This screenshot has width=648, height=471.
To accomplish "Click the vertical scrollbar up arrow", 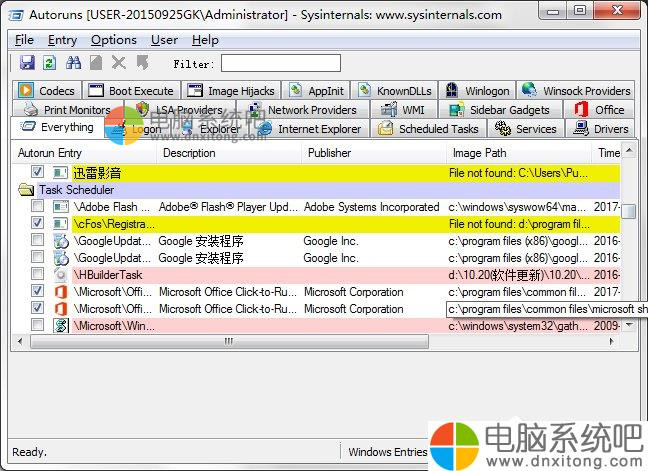I will coord(629,150).
